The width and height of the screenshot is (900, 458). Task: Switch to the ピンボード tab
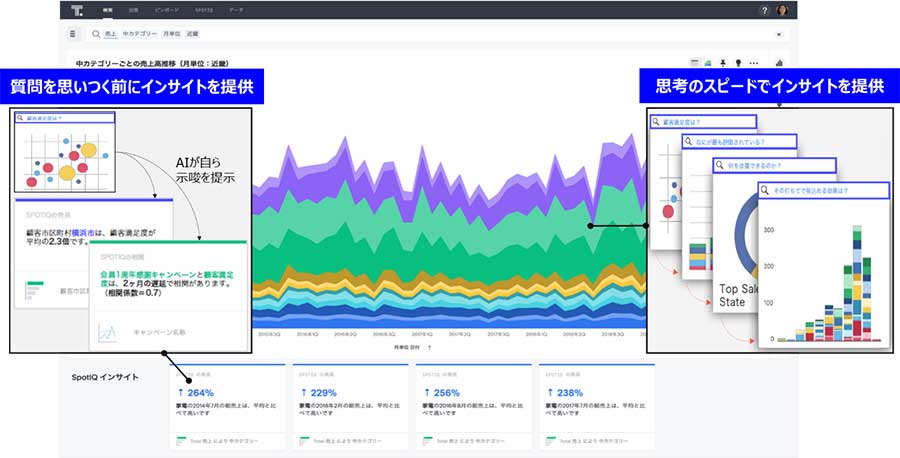169,10
